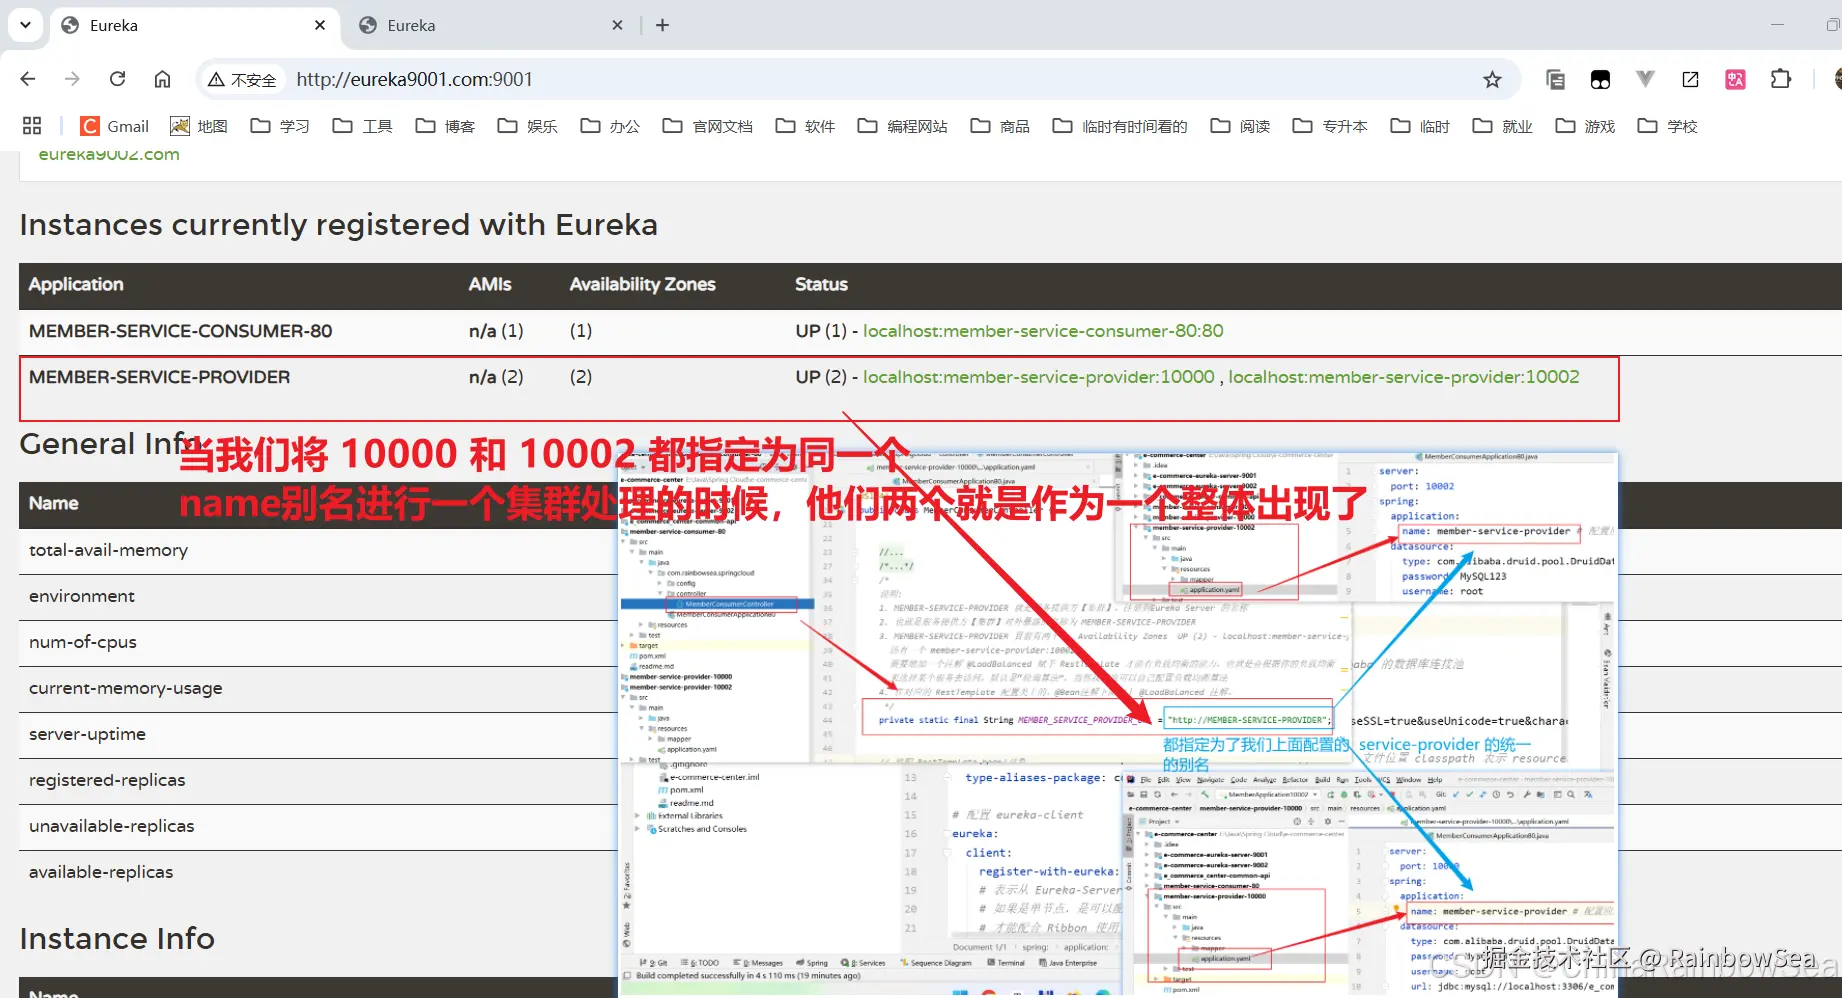1842x998 pixels.
Task: Open the translate extension icon
Action: [1735, 79]
